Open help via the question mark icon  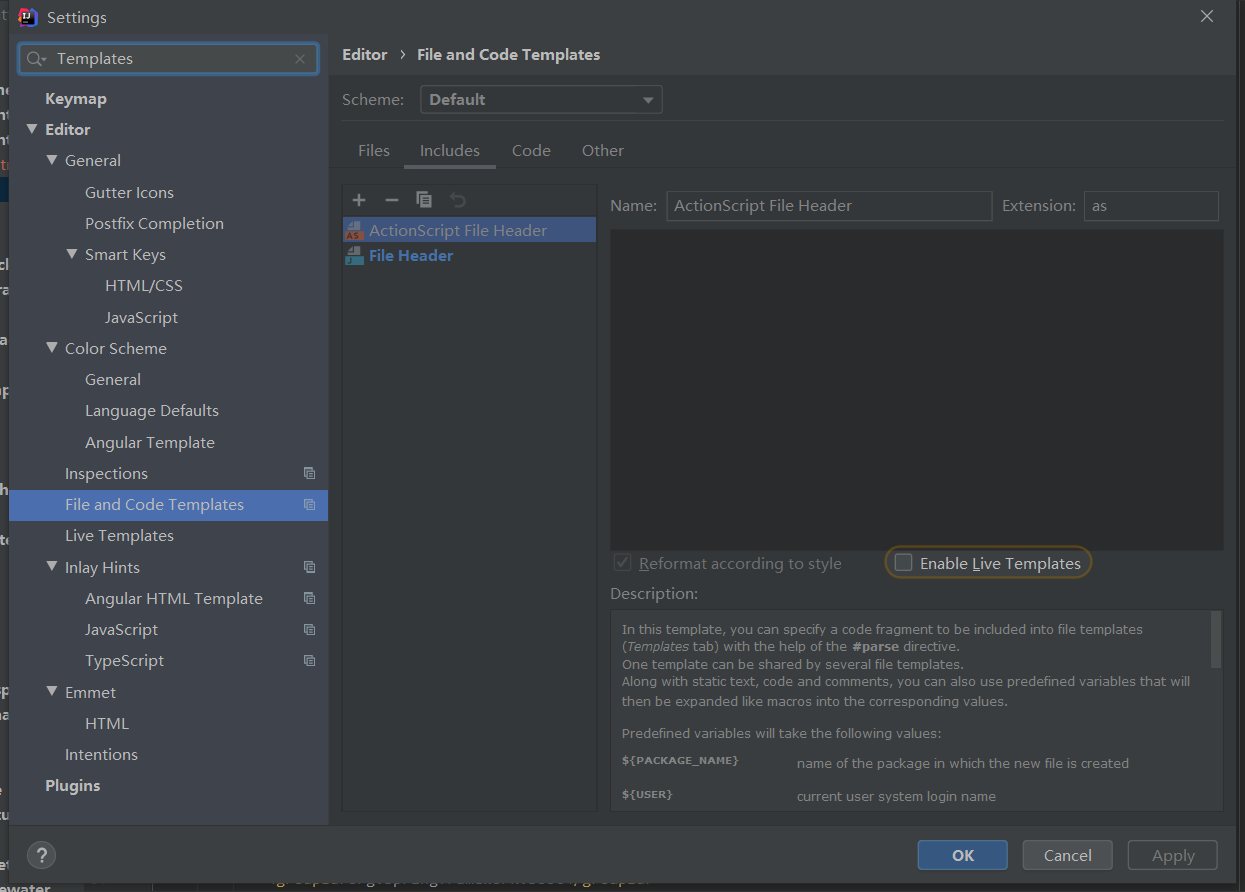point(41,856)
